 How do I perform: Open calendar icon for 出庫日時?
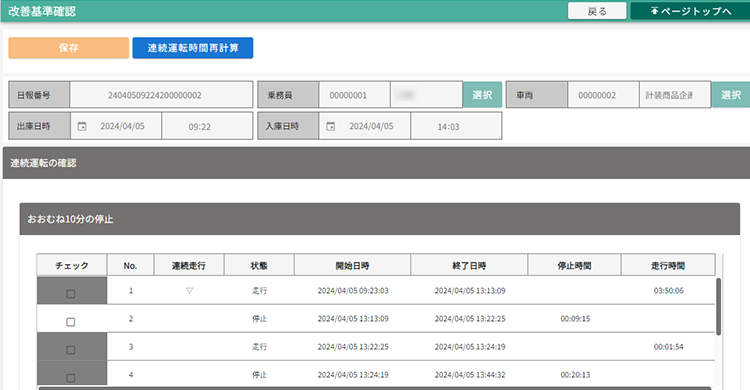tap(82, 126)
